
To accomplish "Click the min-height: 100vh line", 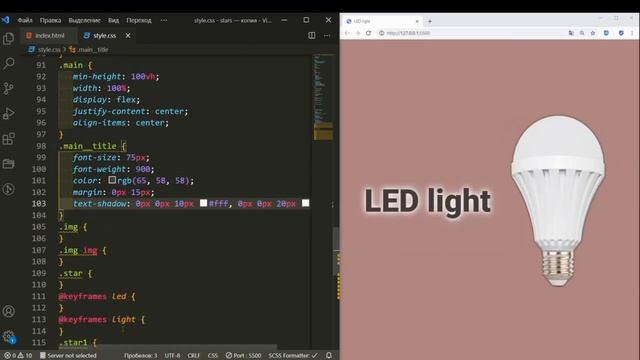I will [x=116, y=76].
